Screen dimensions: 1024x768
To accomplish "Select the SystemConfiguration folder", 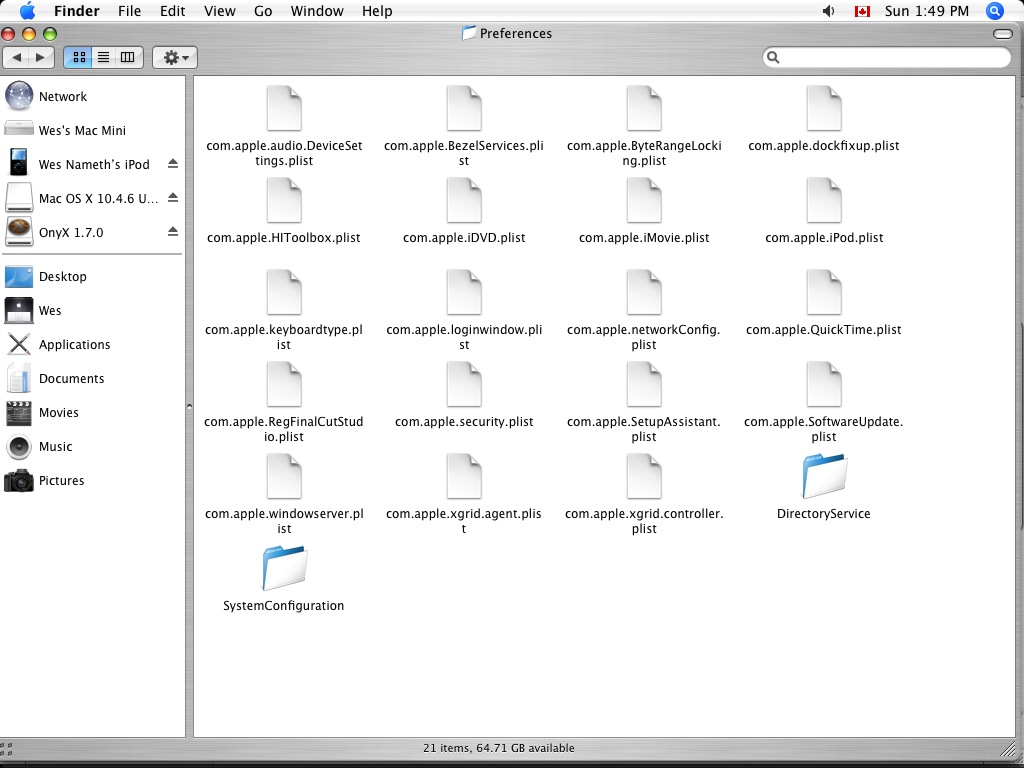I will tap(284, 569).
